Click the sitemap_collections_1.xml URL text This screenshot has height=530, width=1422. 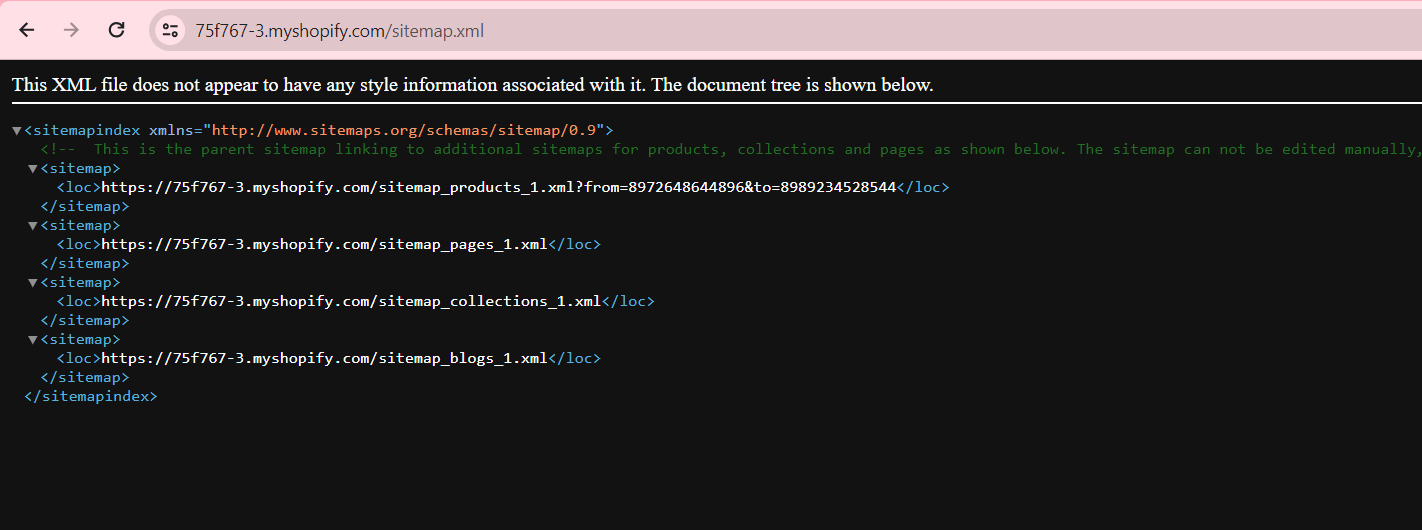coord(352,301)
